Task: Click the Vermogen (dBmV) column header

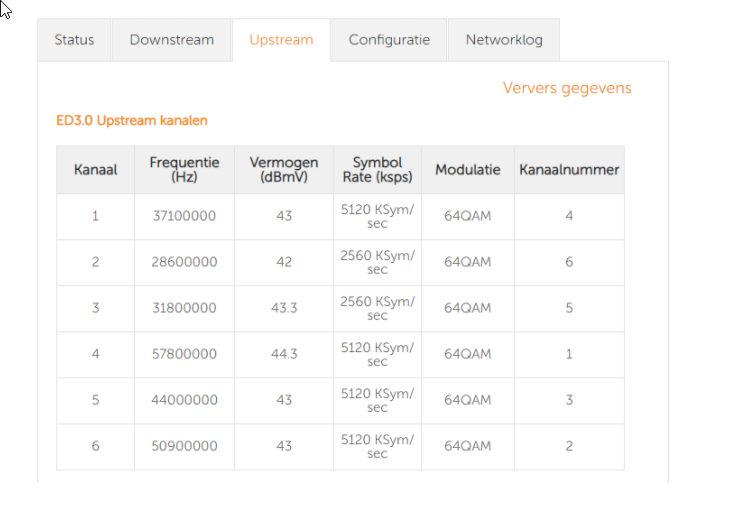Action: tap(284, 170)
